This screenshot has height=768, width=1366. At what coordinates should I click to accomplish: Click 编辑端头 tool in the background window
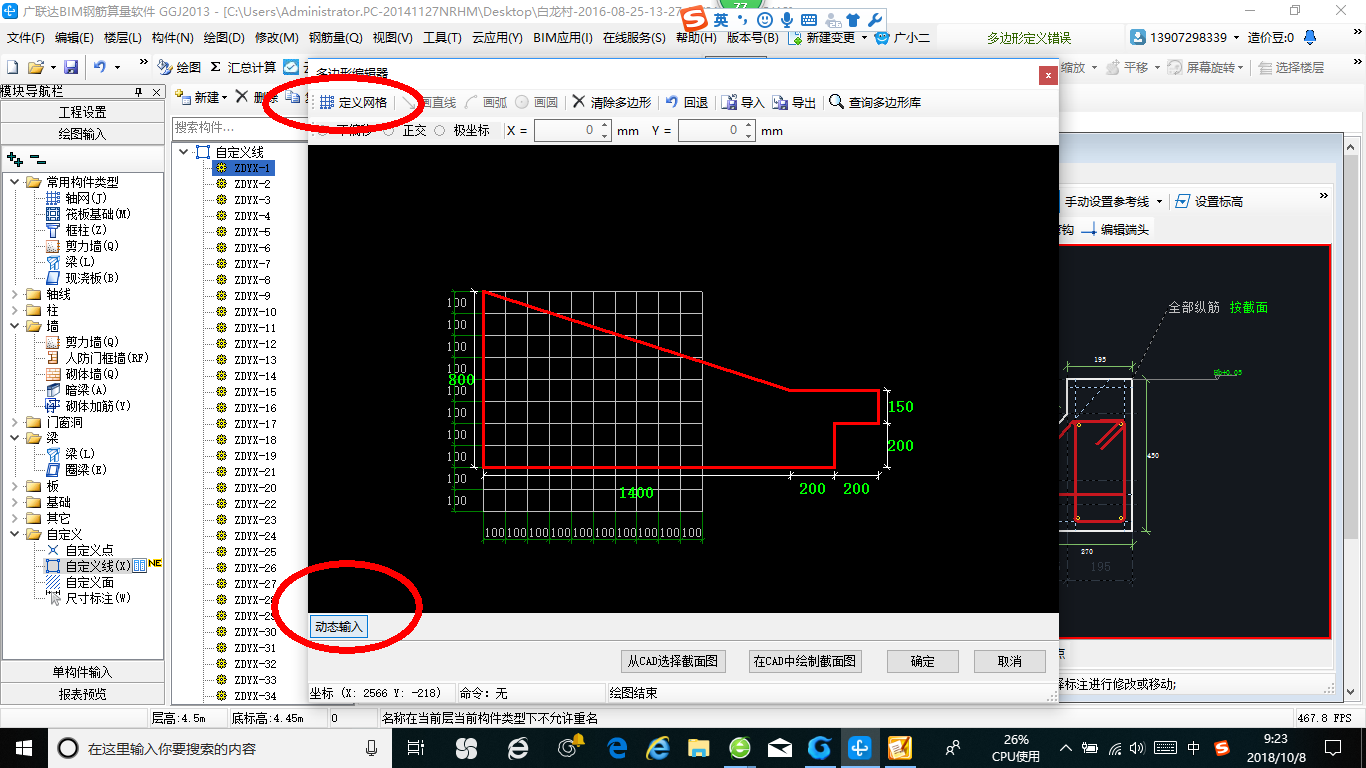pyautogui.click(x=1115, y=229)
